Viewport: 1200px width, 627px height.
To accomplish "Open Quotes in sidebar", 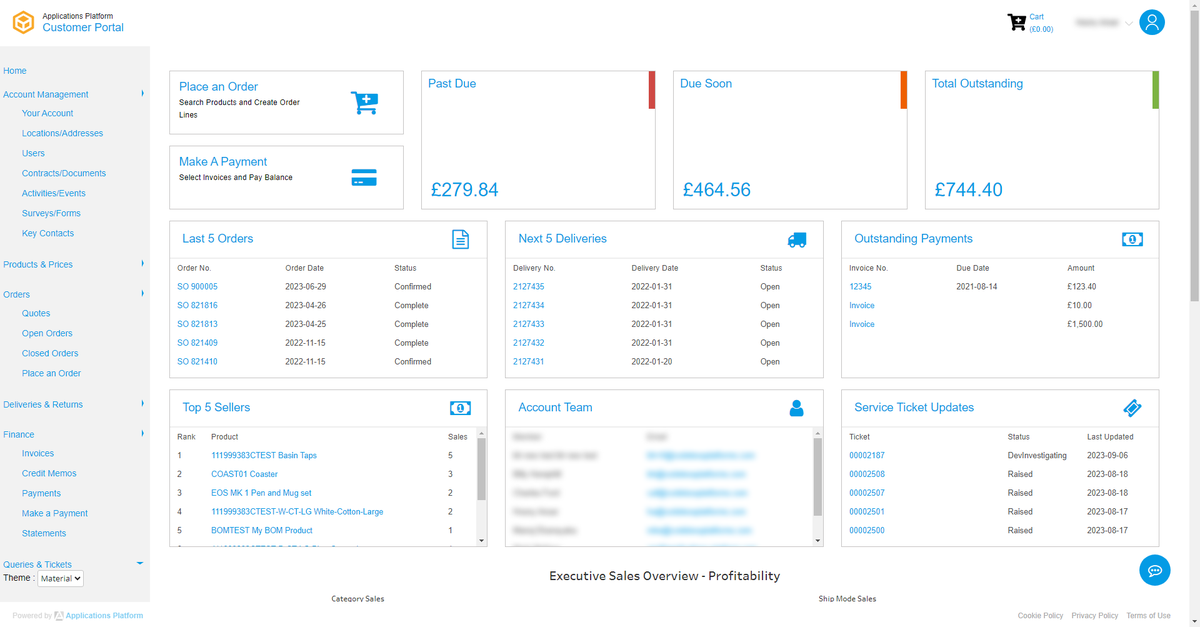I will (36, 313).
